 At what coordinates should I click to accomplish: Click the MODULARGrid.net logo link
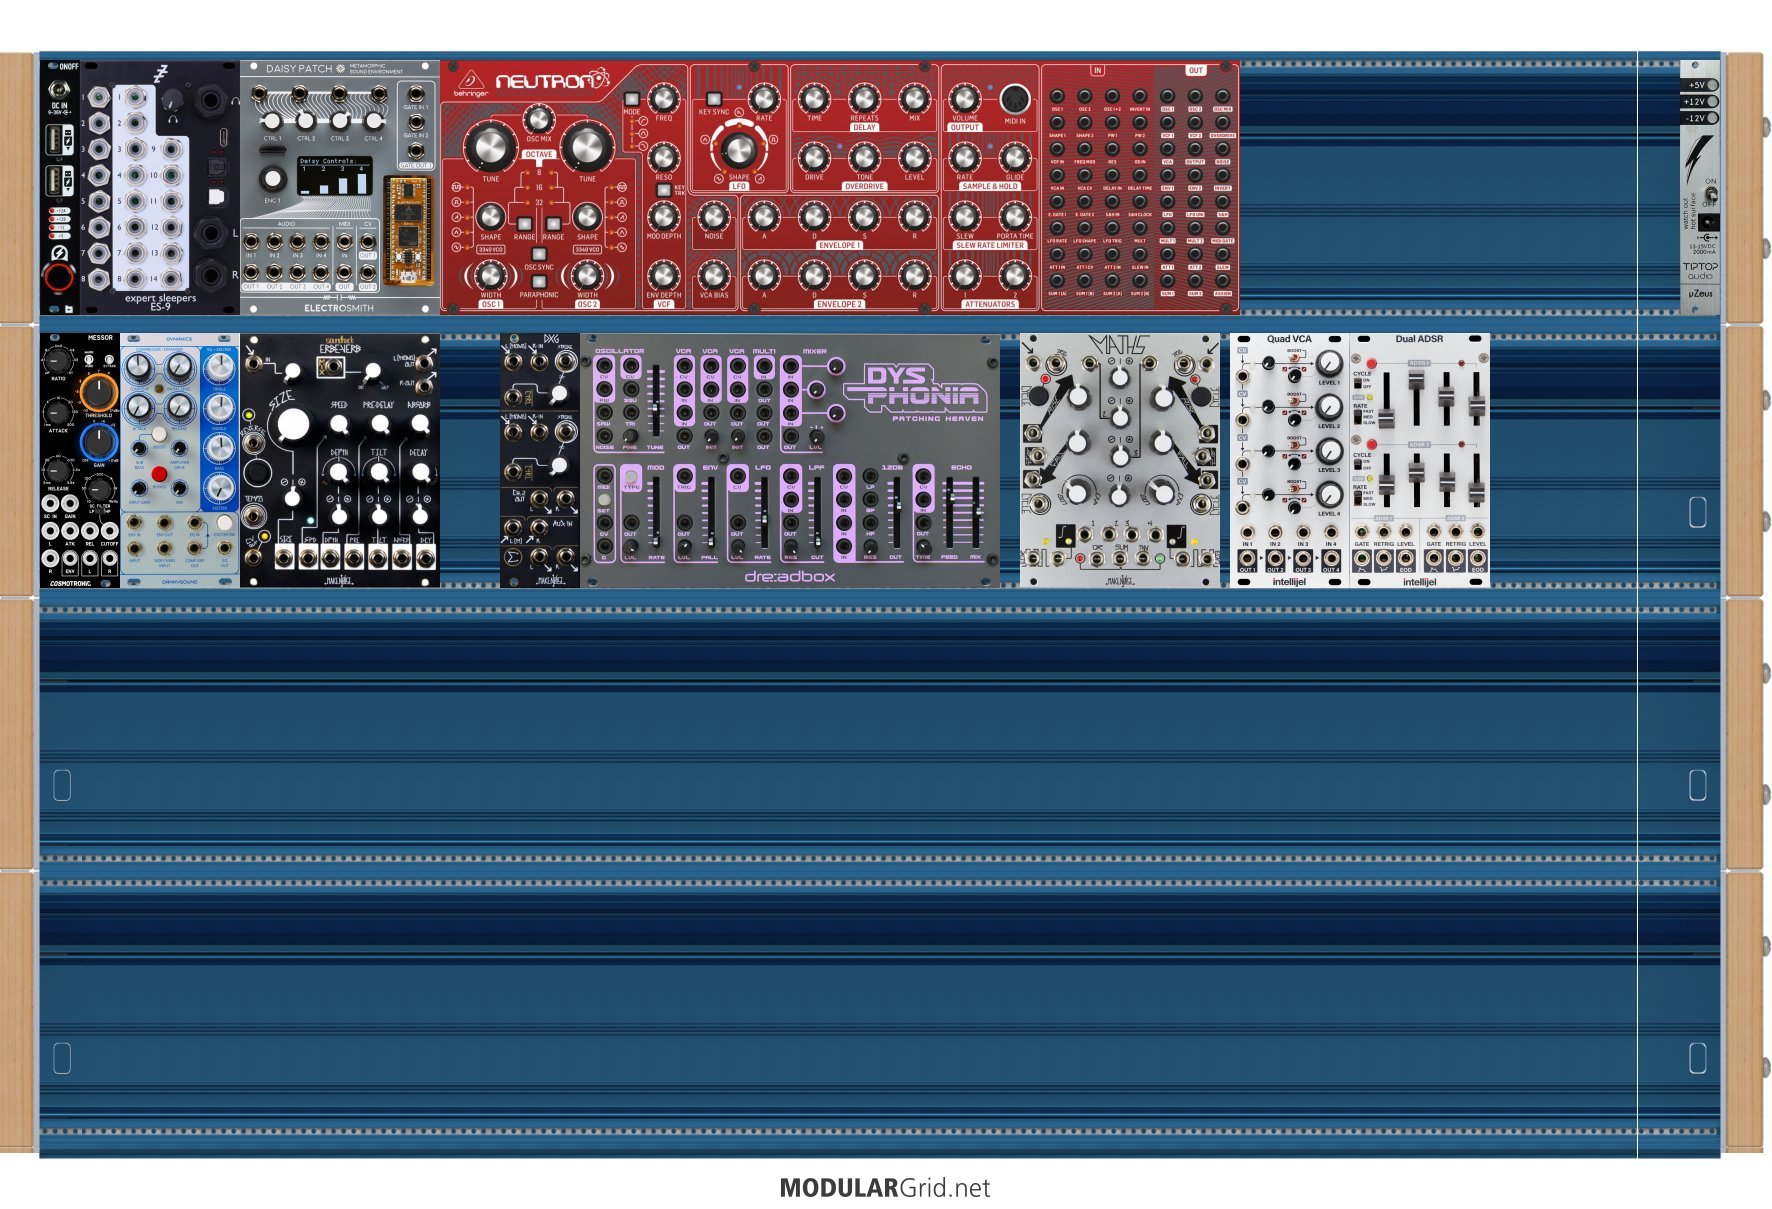click(x=885, y=1188)
